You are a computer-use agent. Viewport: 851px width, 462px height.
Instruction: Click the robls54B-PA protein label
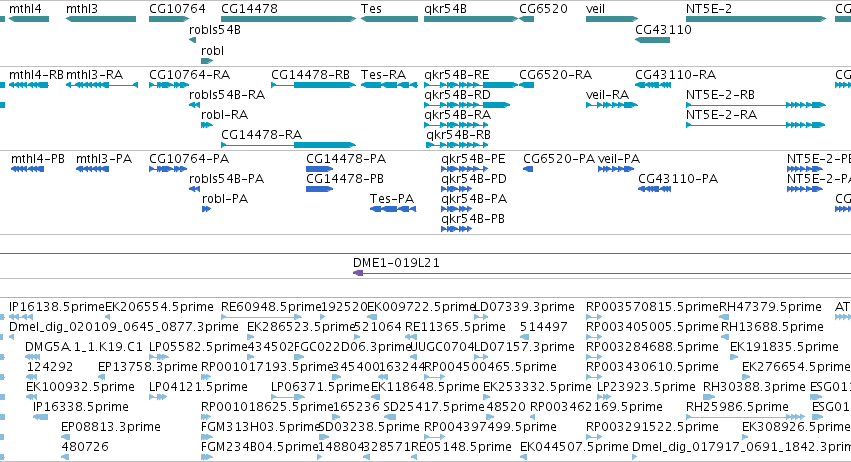226,179
